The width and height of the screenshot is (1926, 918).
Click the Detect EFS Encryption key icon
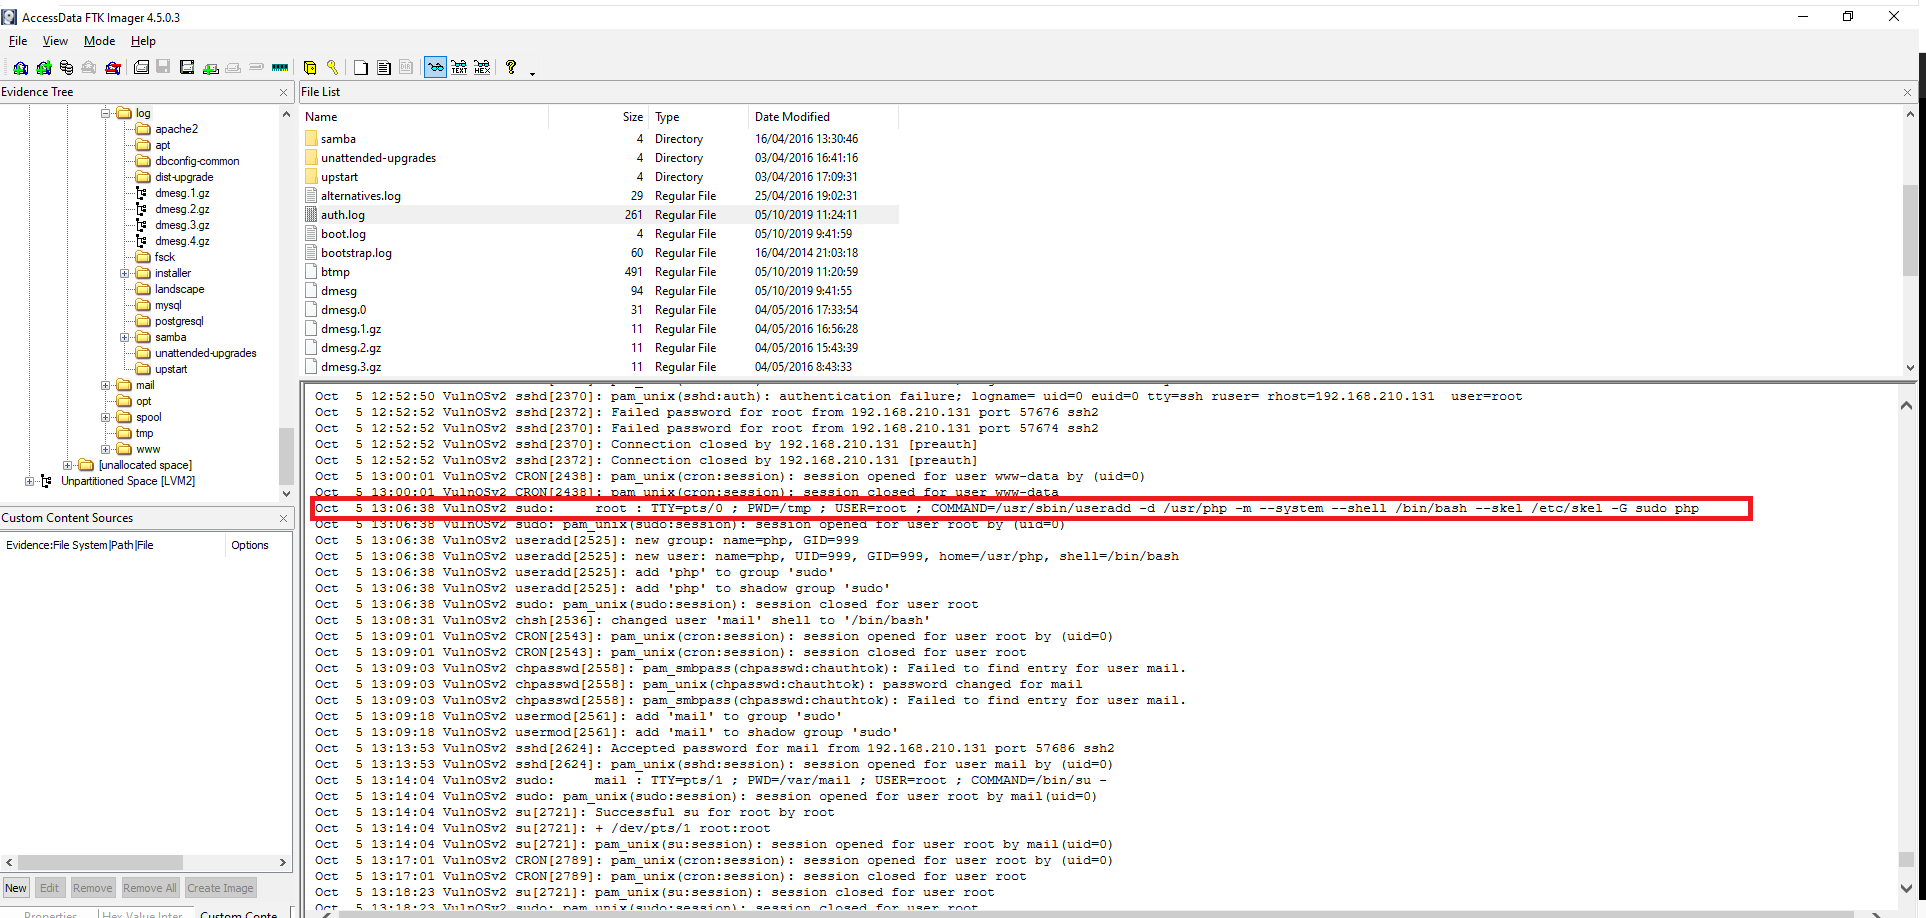point(333,68)
